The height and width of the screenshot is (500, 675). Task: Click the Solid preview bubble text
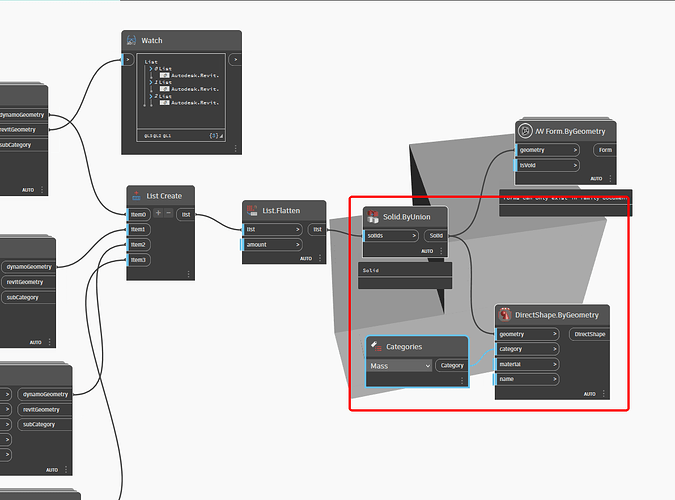[x=371, y=270]
